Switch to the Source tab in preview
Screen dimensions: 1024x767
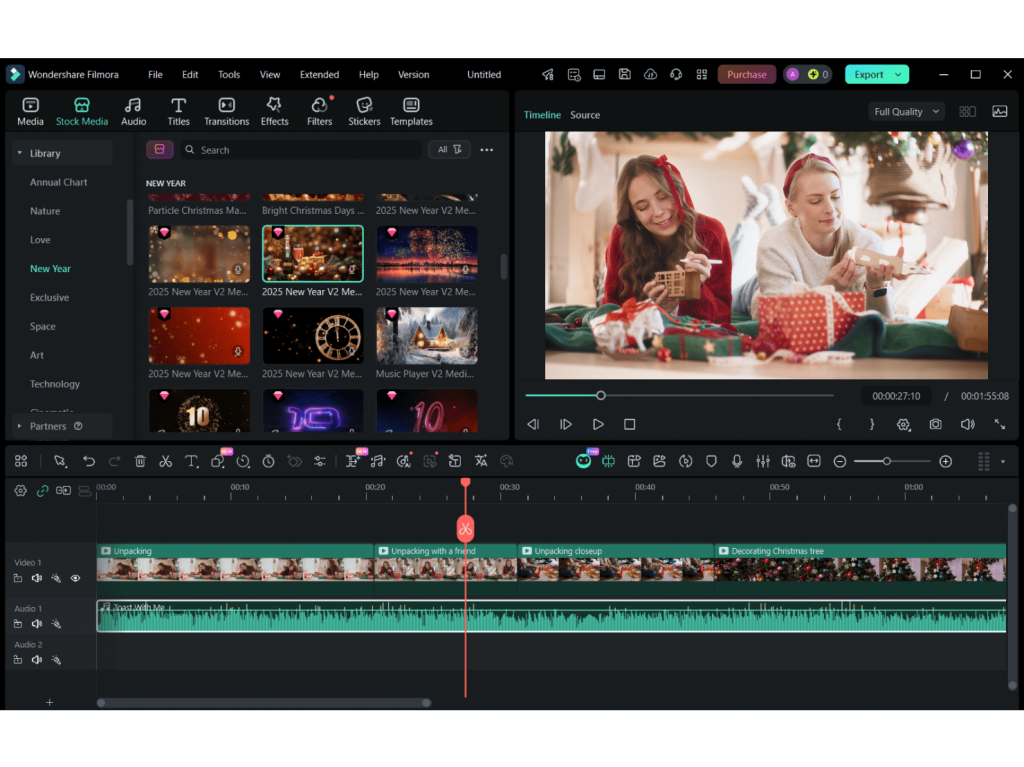coord(585,115)
